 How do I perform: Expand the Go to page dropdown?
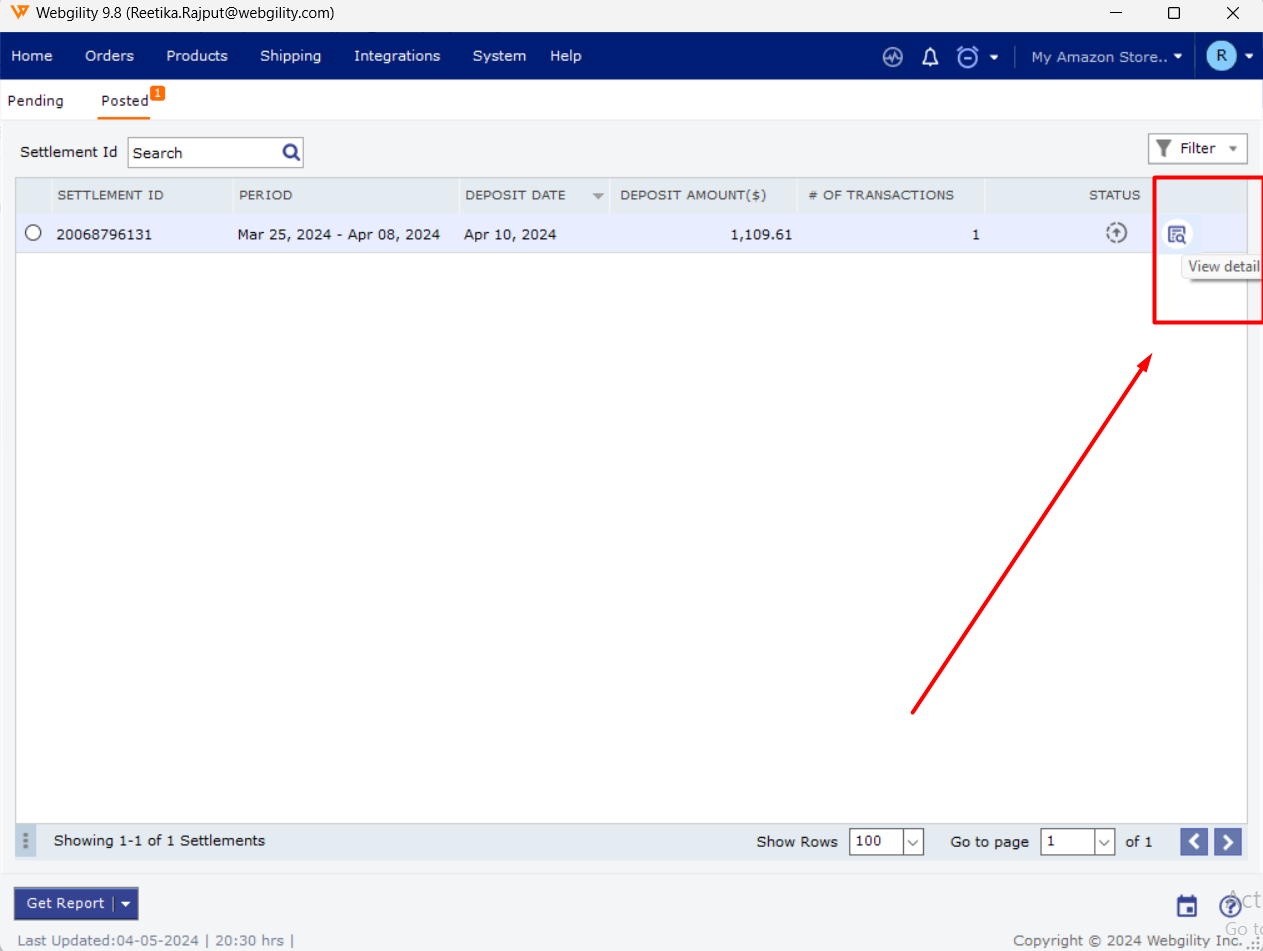(1104, 842)
